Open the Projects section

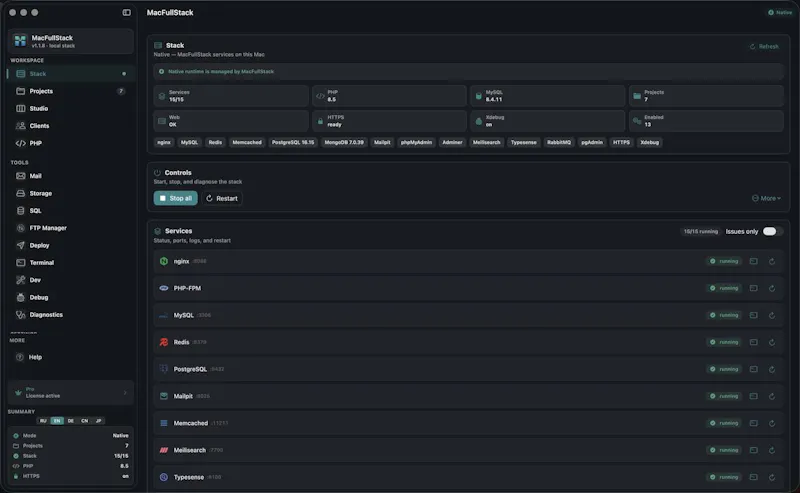click(70, 91)
